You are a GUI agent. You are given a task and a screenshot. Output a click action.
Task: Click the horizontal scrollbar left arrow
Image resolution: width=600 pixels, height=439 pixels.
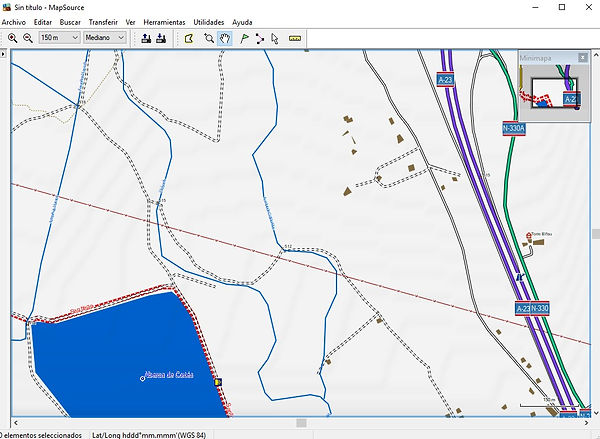point(16,423)
